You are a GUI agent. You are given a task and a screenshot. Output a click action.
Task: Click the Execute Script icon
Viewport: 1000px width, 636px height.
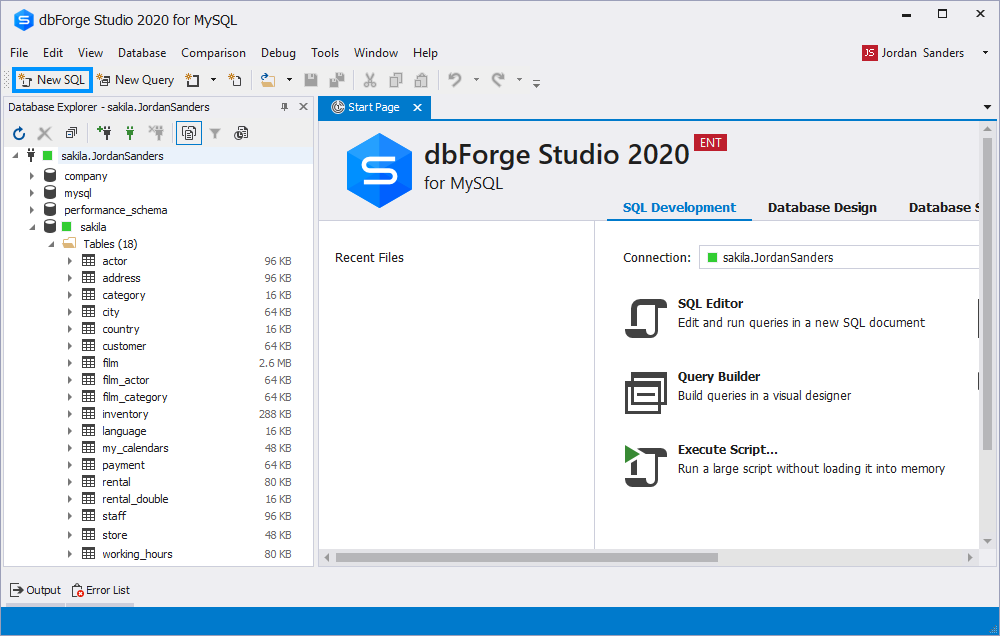click(x=645, y=466)
